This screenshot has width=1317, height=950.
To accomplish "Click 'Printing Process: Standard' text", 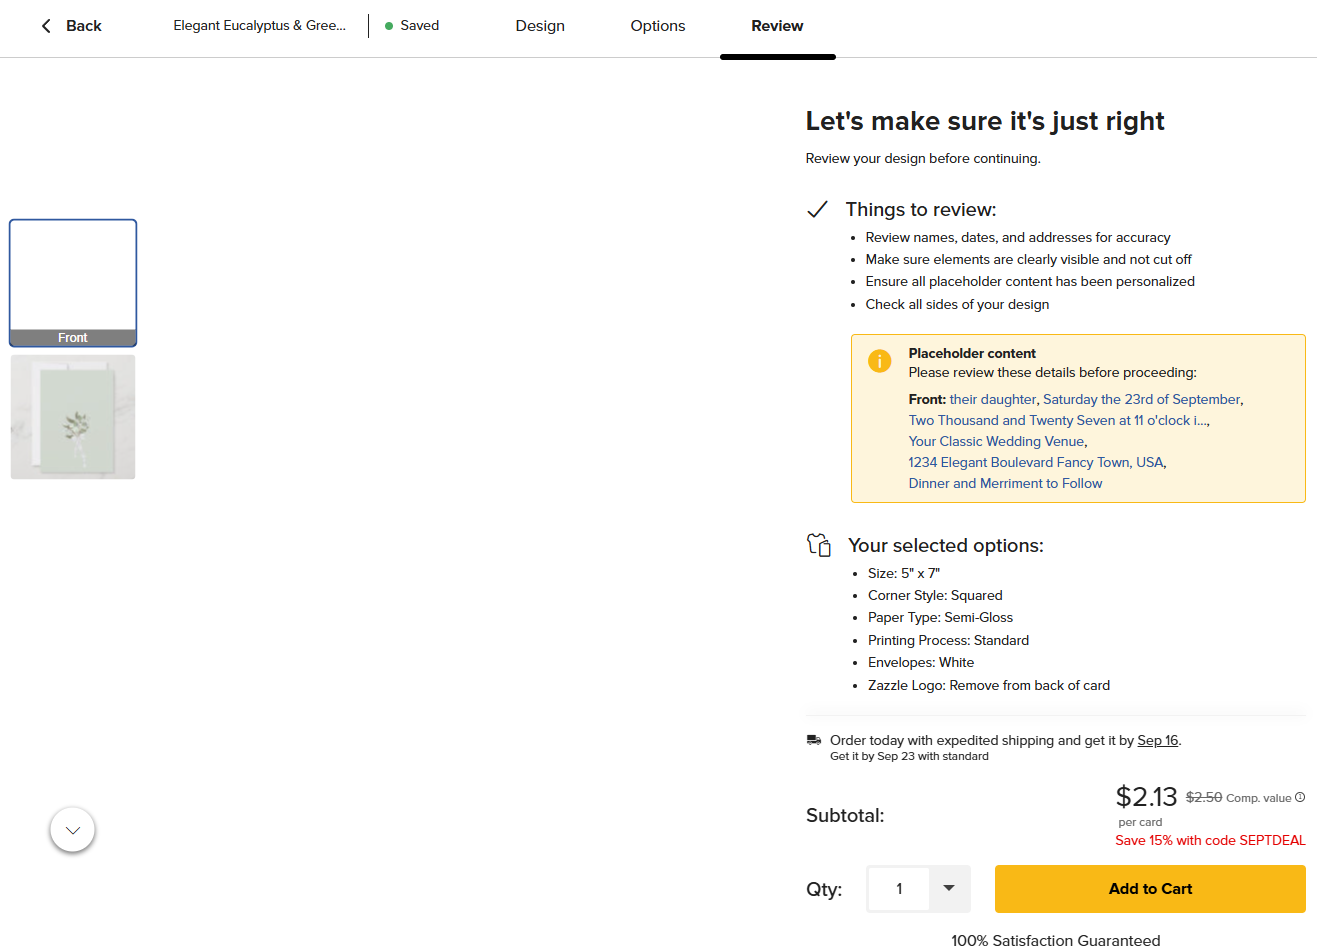I will pos(948,640).
